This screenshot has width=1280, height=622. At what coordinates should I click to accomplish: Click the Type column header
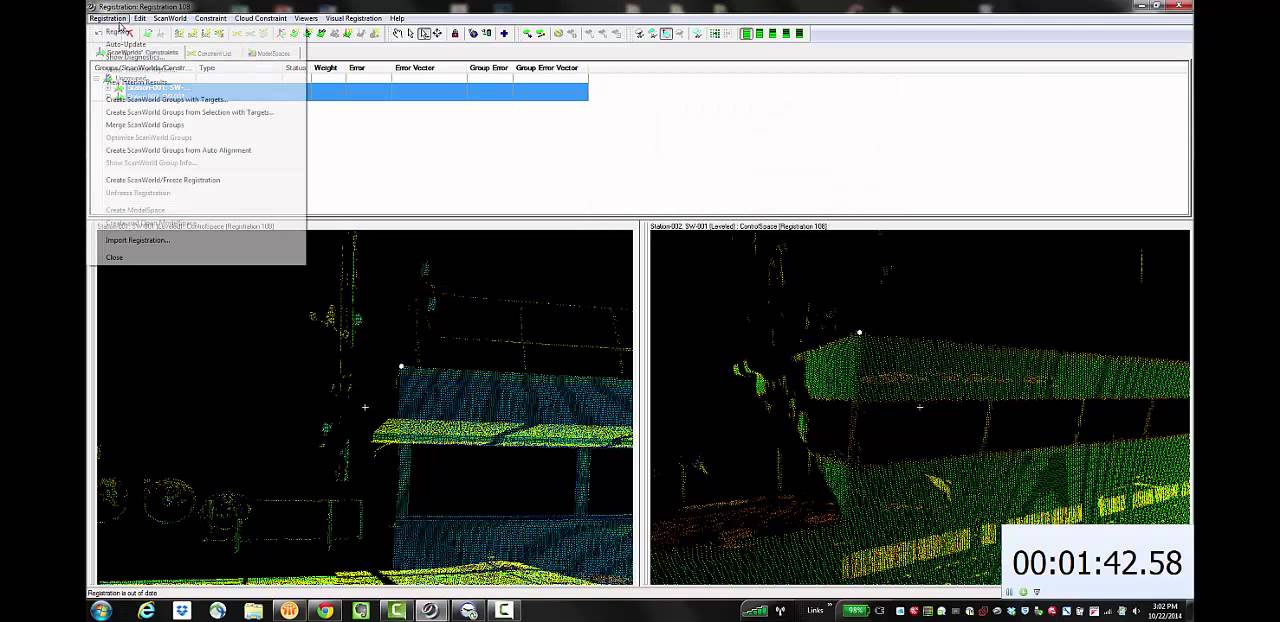(x=207, y=68)
